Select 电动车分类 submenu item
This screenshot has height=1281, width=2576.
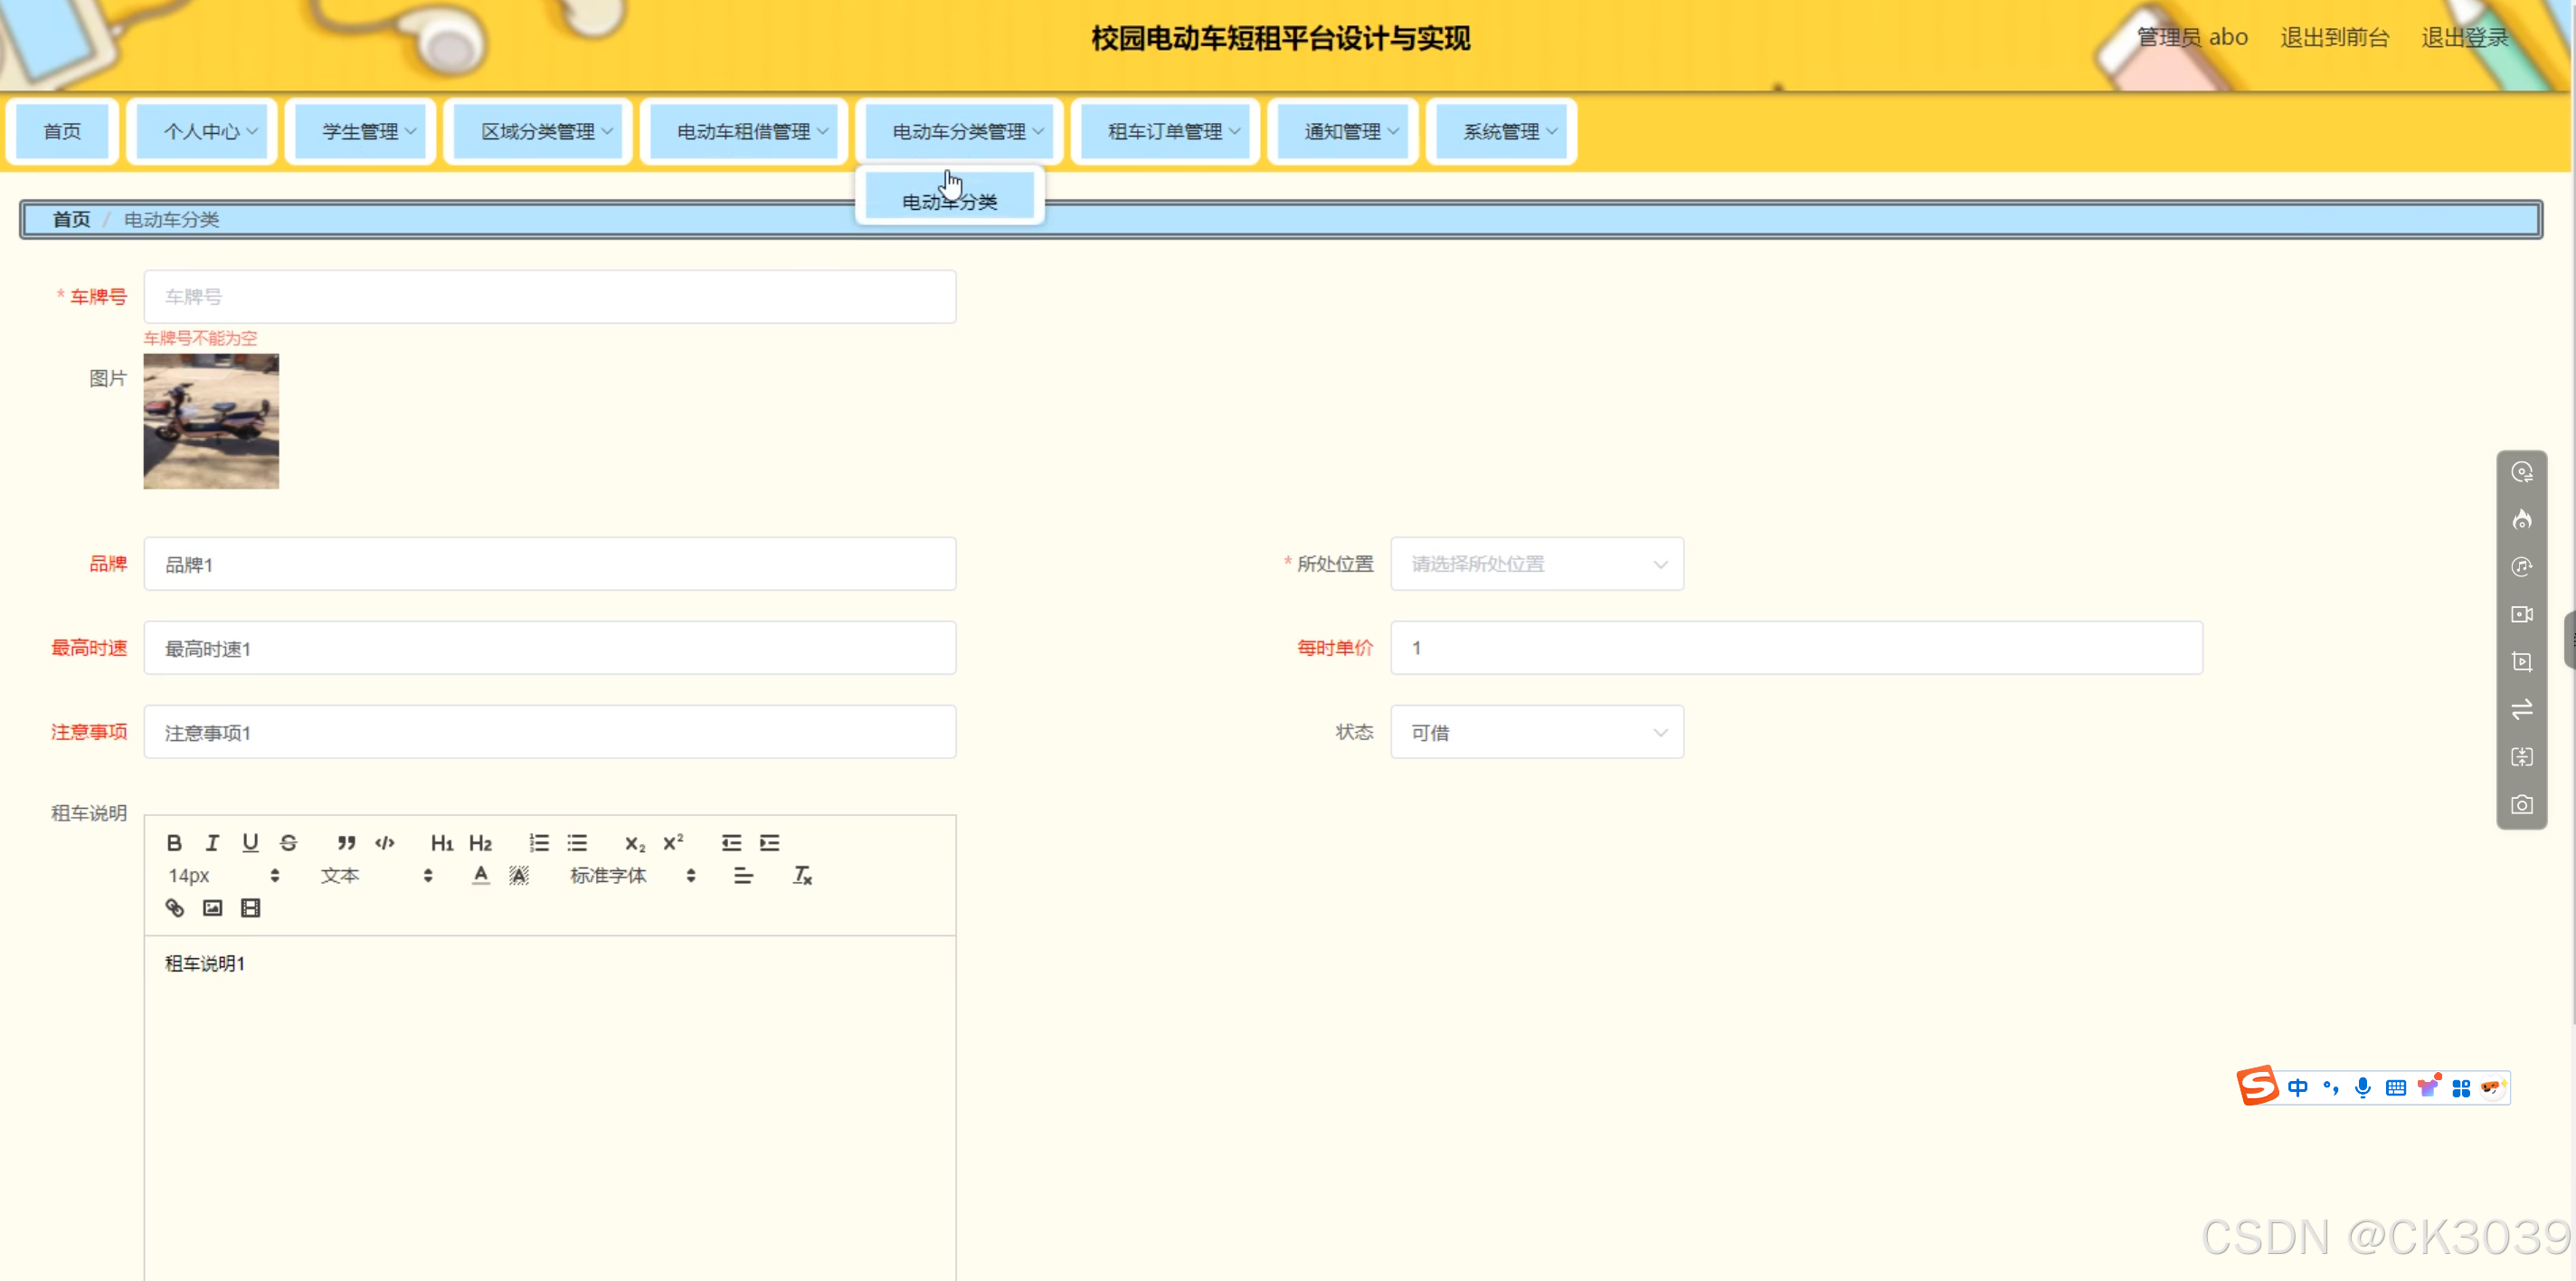[x=950, y=201]
